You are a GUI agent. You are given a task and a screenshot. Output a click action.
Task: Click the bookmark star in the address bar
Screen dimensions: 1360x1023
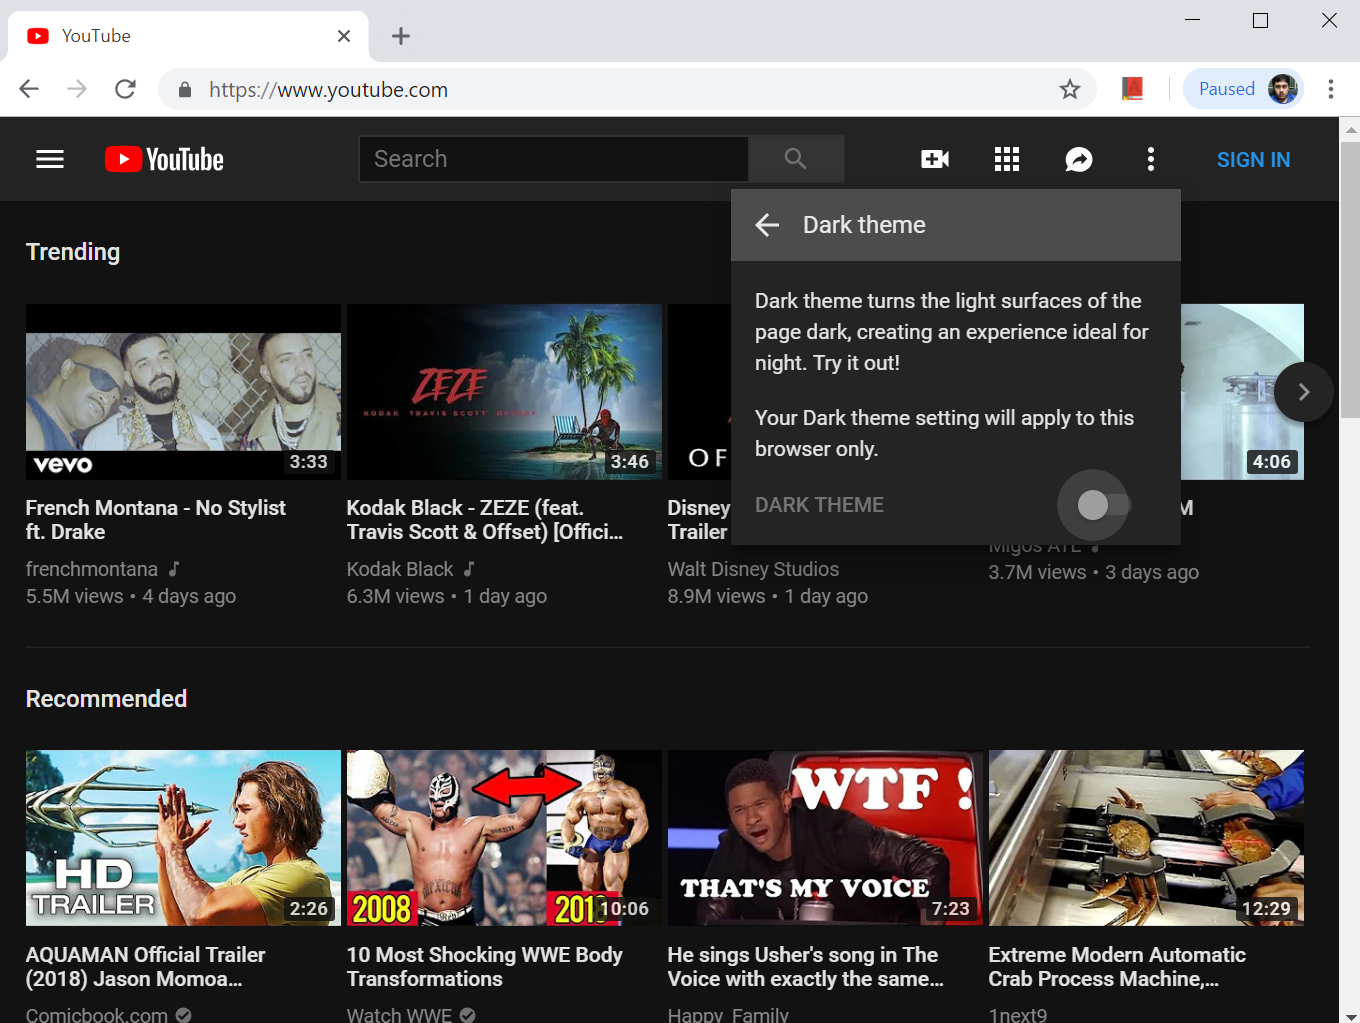[x=1070, y=89]
